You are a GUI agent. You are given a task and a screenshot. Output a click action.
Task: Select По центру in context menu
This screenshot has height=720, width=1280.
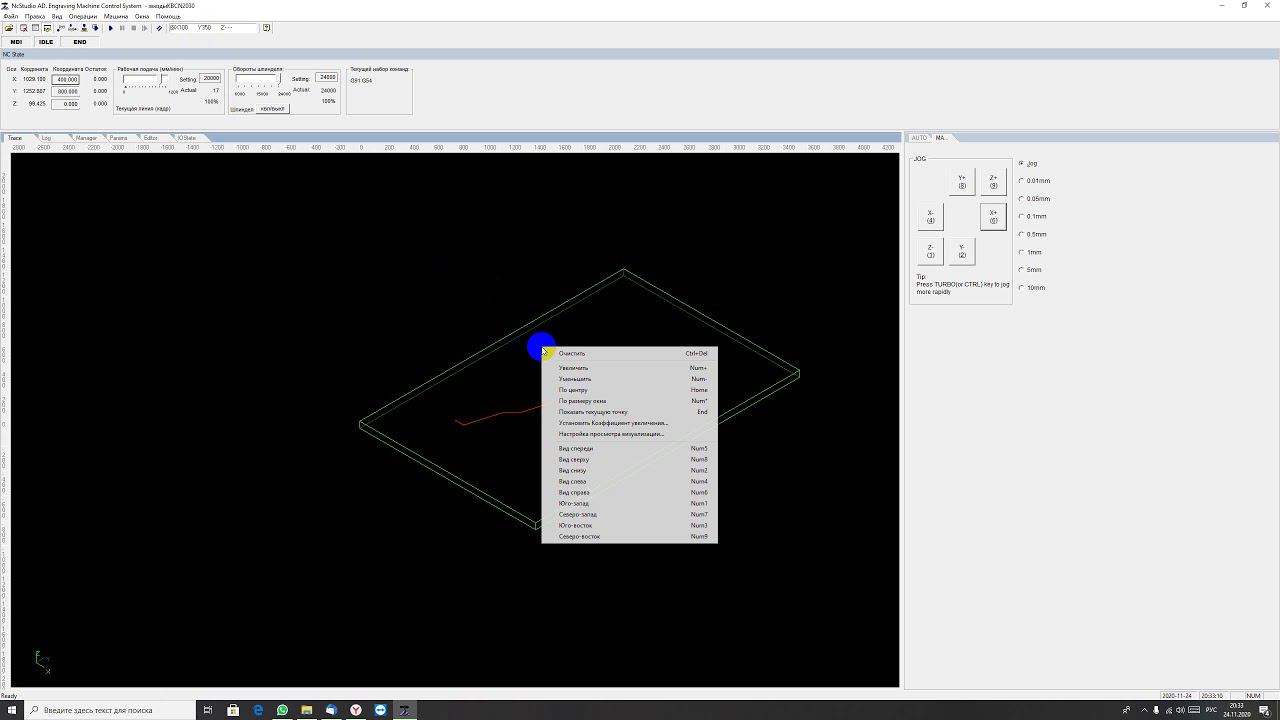click(x=629, y=390)
